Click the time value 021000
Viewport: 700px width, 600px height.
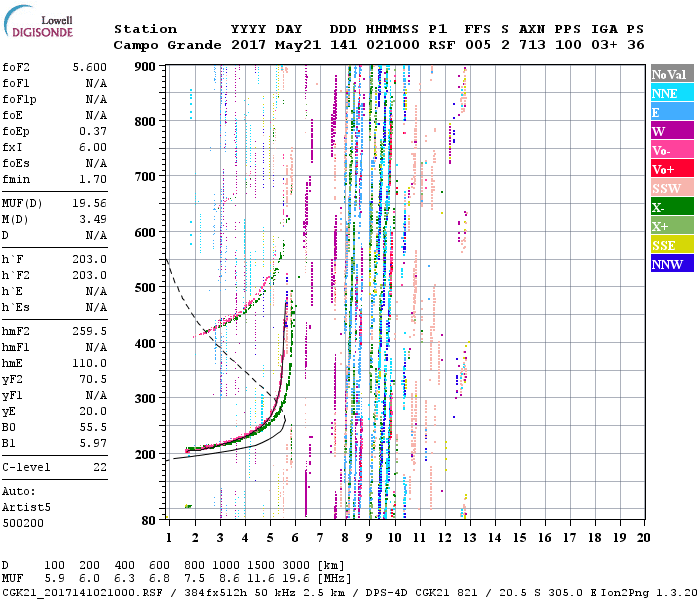click(x=393, y=45)
